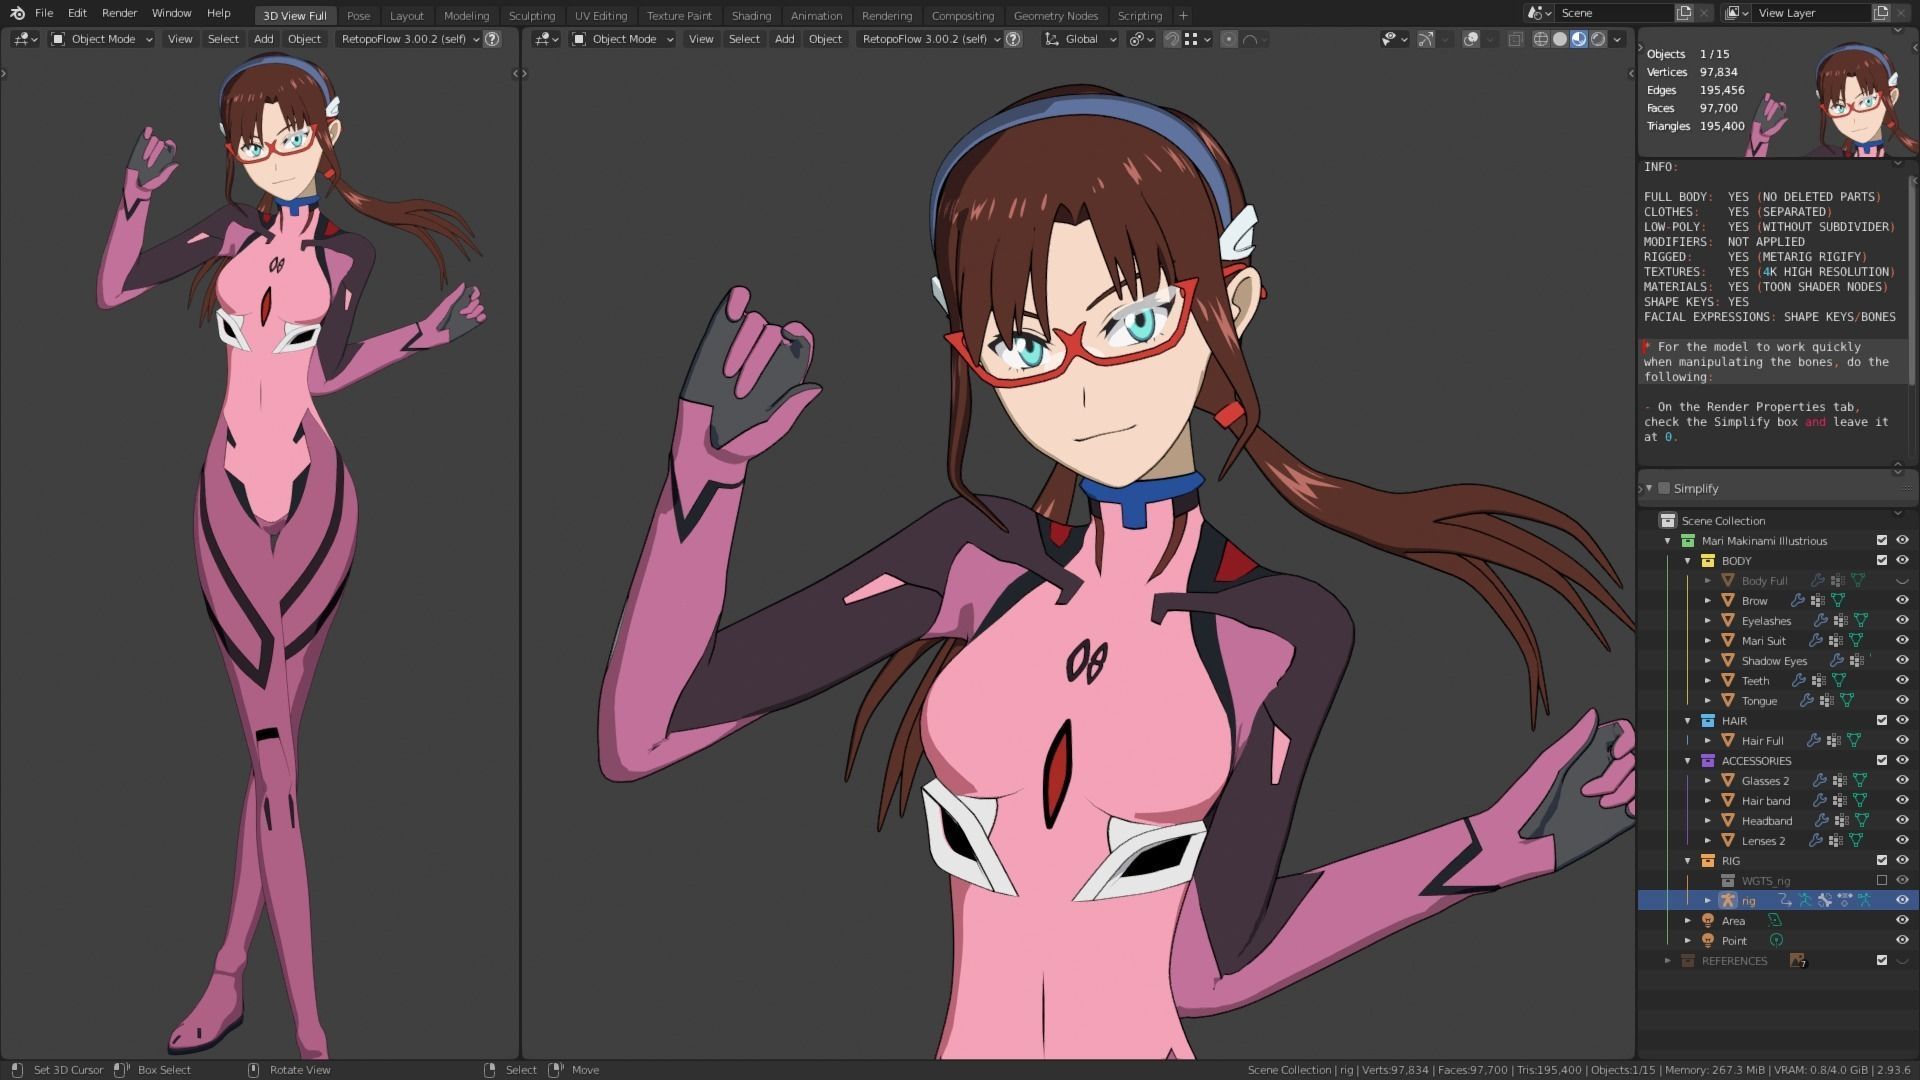
Task: Click Hair Full mesh object icon
Action: pyautogui.click(x=1728, y=741)
